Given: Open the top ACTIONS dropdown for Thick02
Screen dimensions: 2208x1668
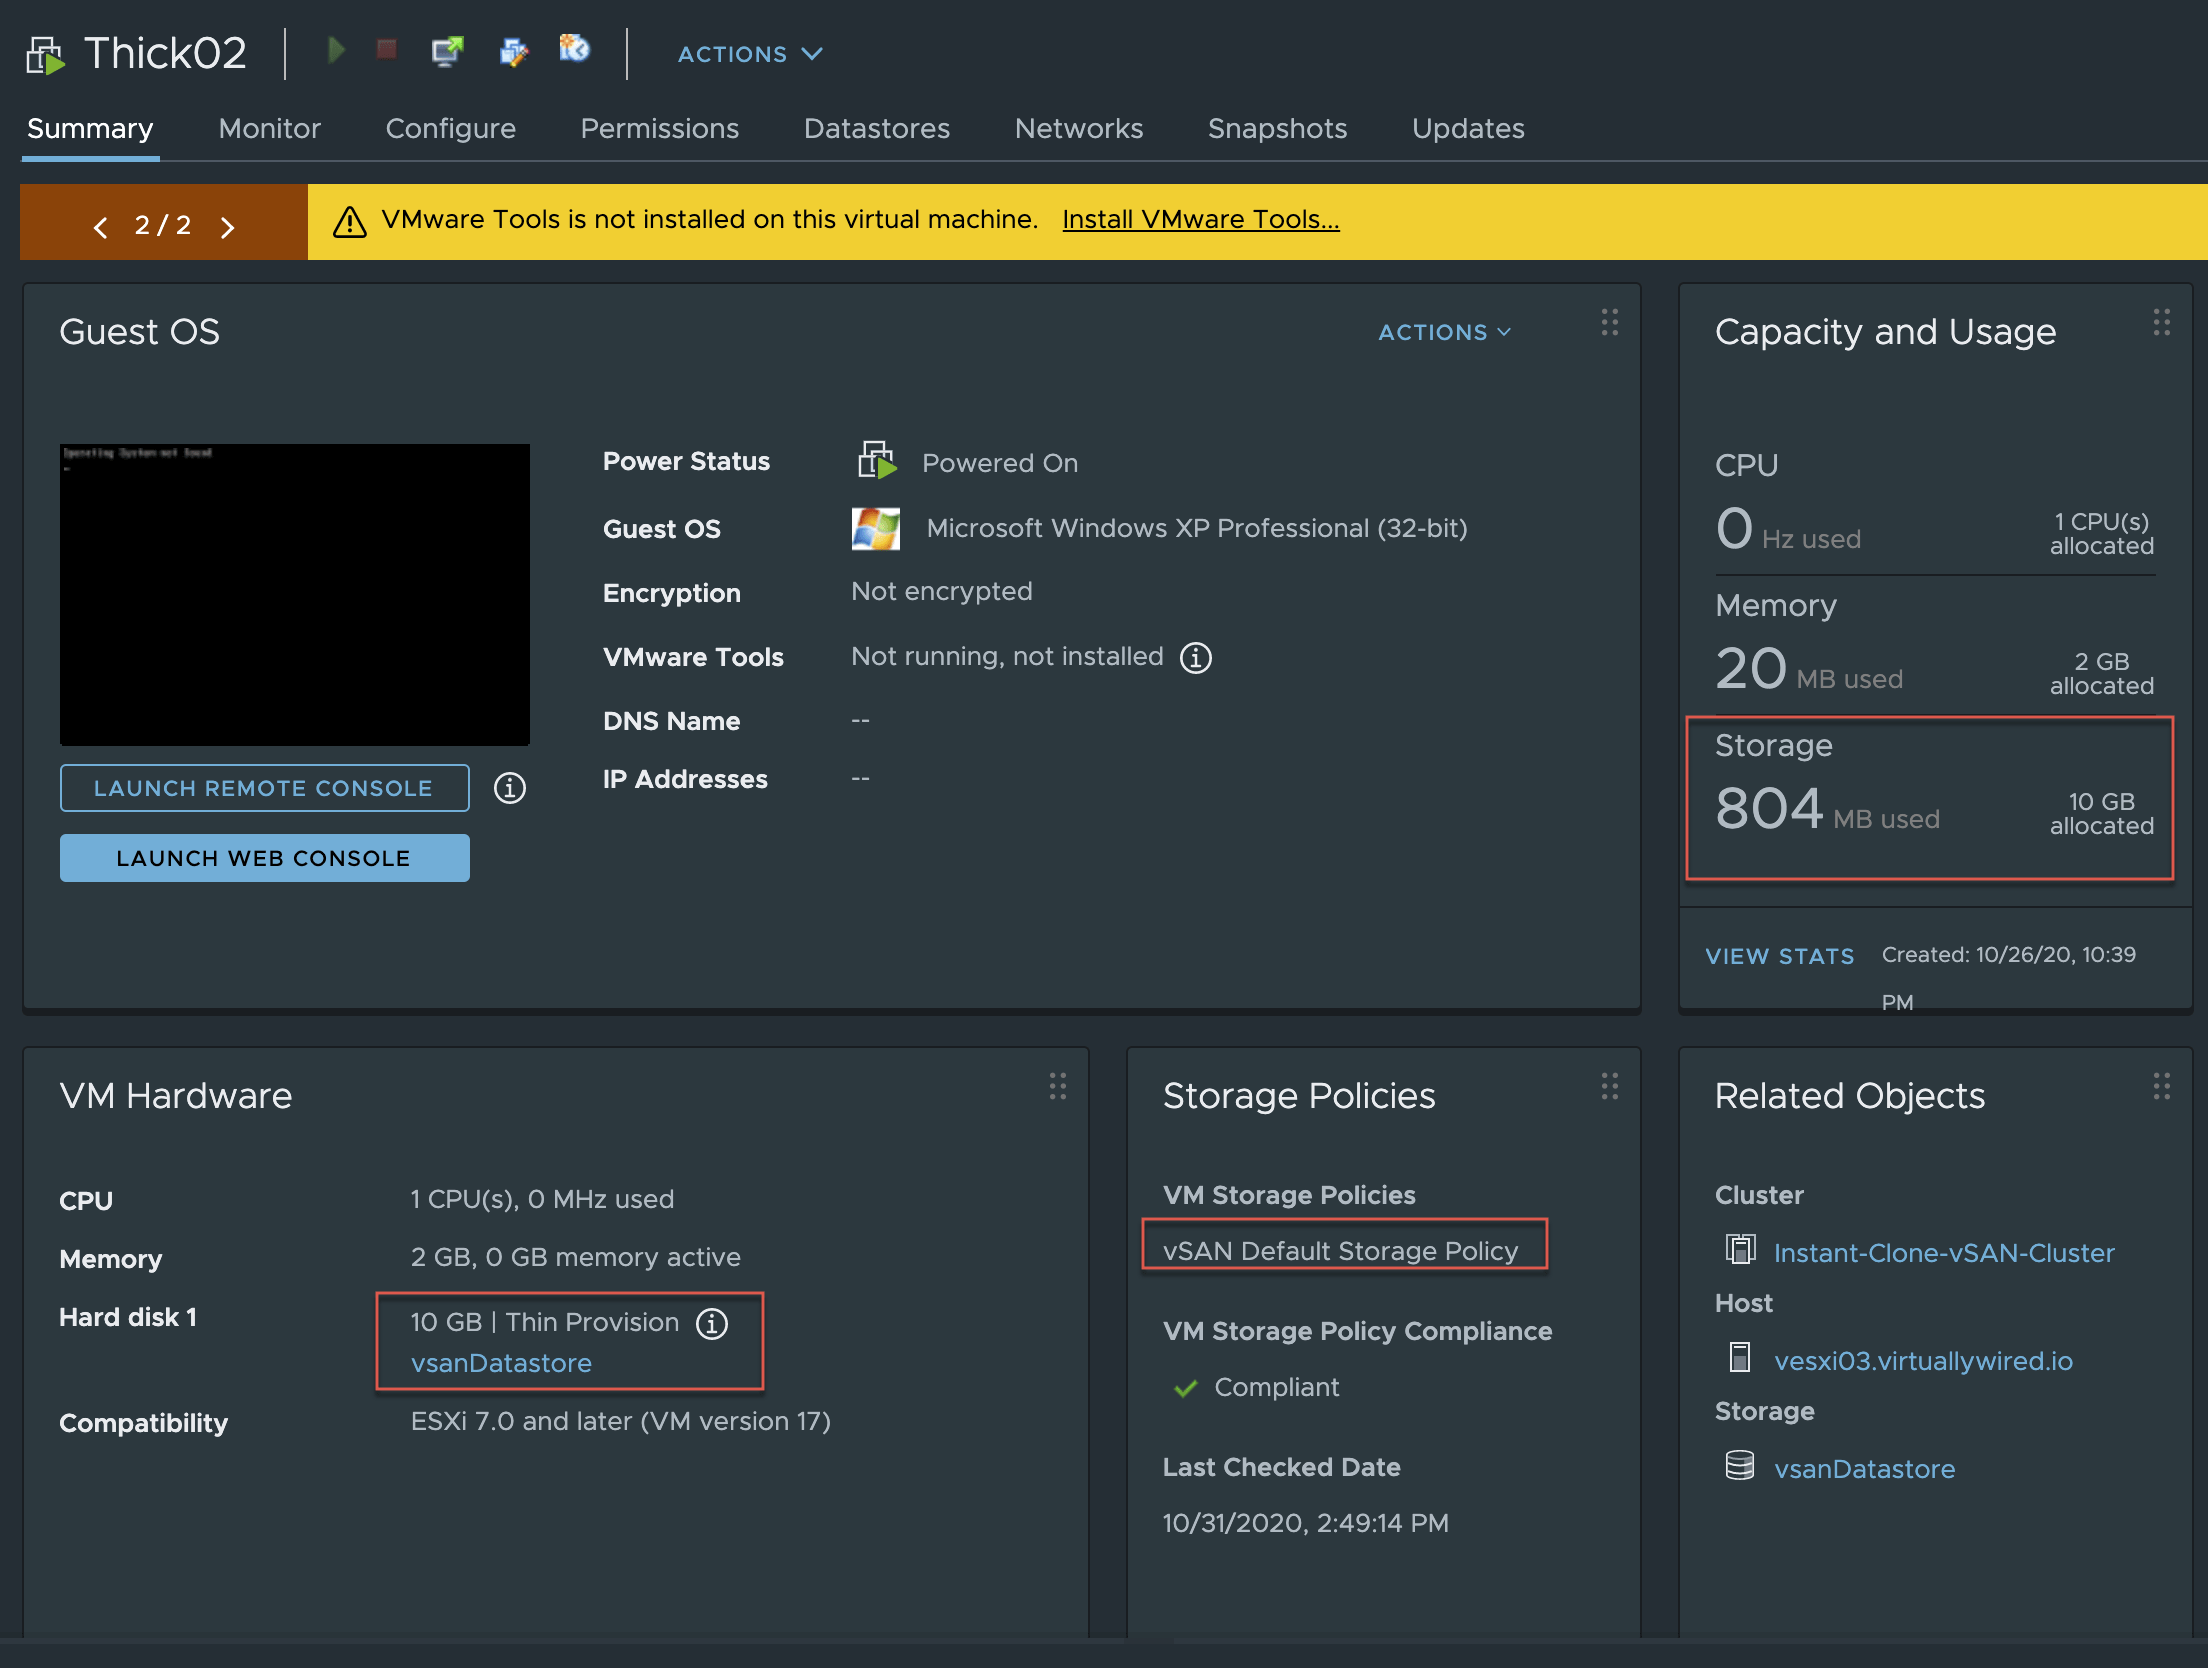Looking at the screenshot, I should pyautogui.click(x=750, y=54).
